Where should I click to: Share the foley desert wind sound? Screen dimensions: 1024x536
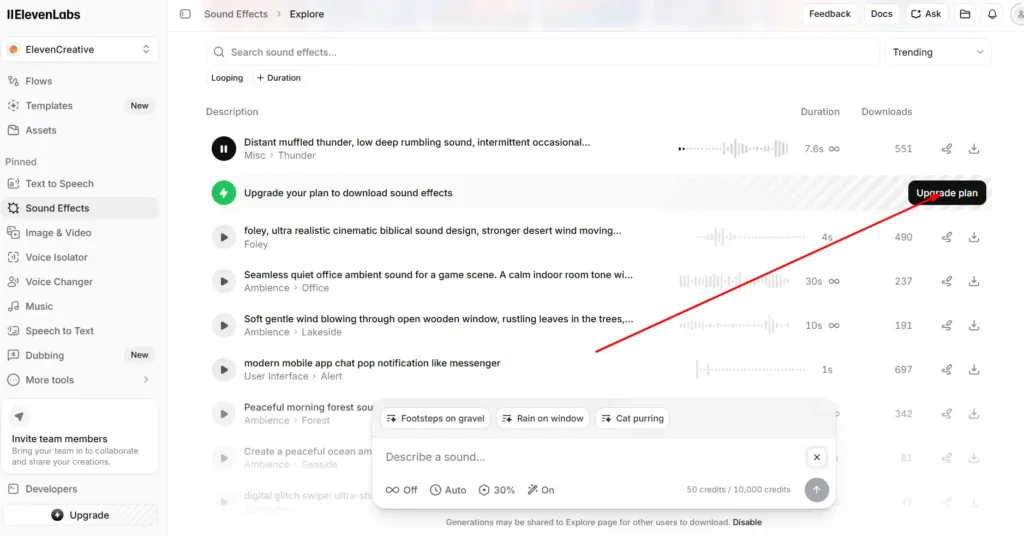tap(946, 237)
